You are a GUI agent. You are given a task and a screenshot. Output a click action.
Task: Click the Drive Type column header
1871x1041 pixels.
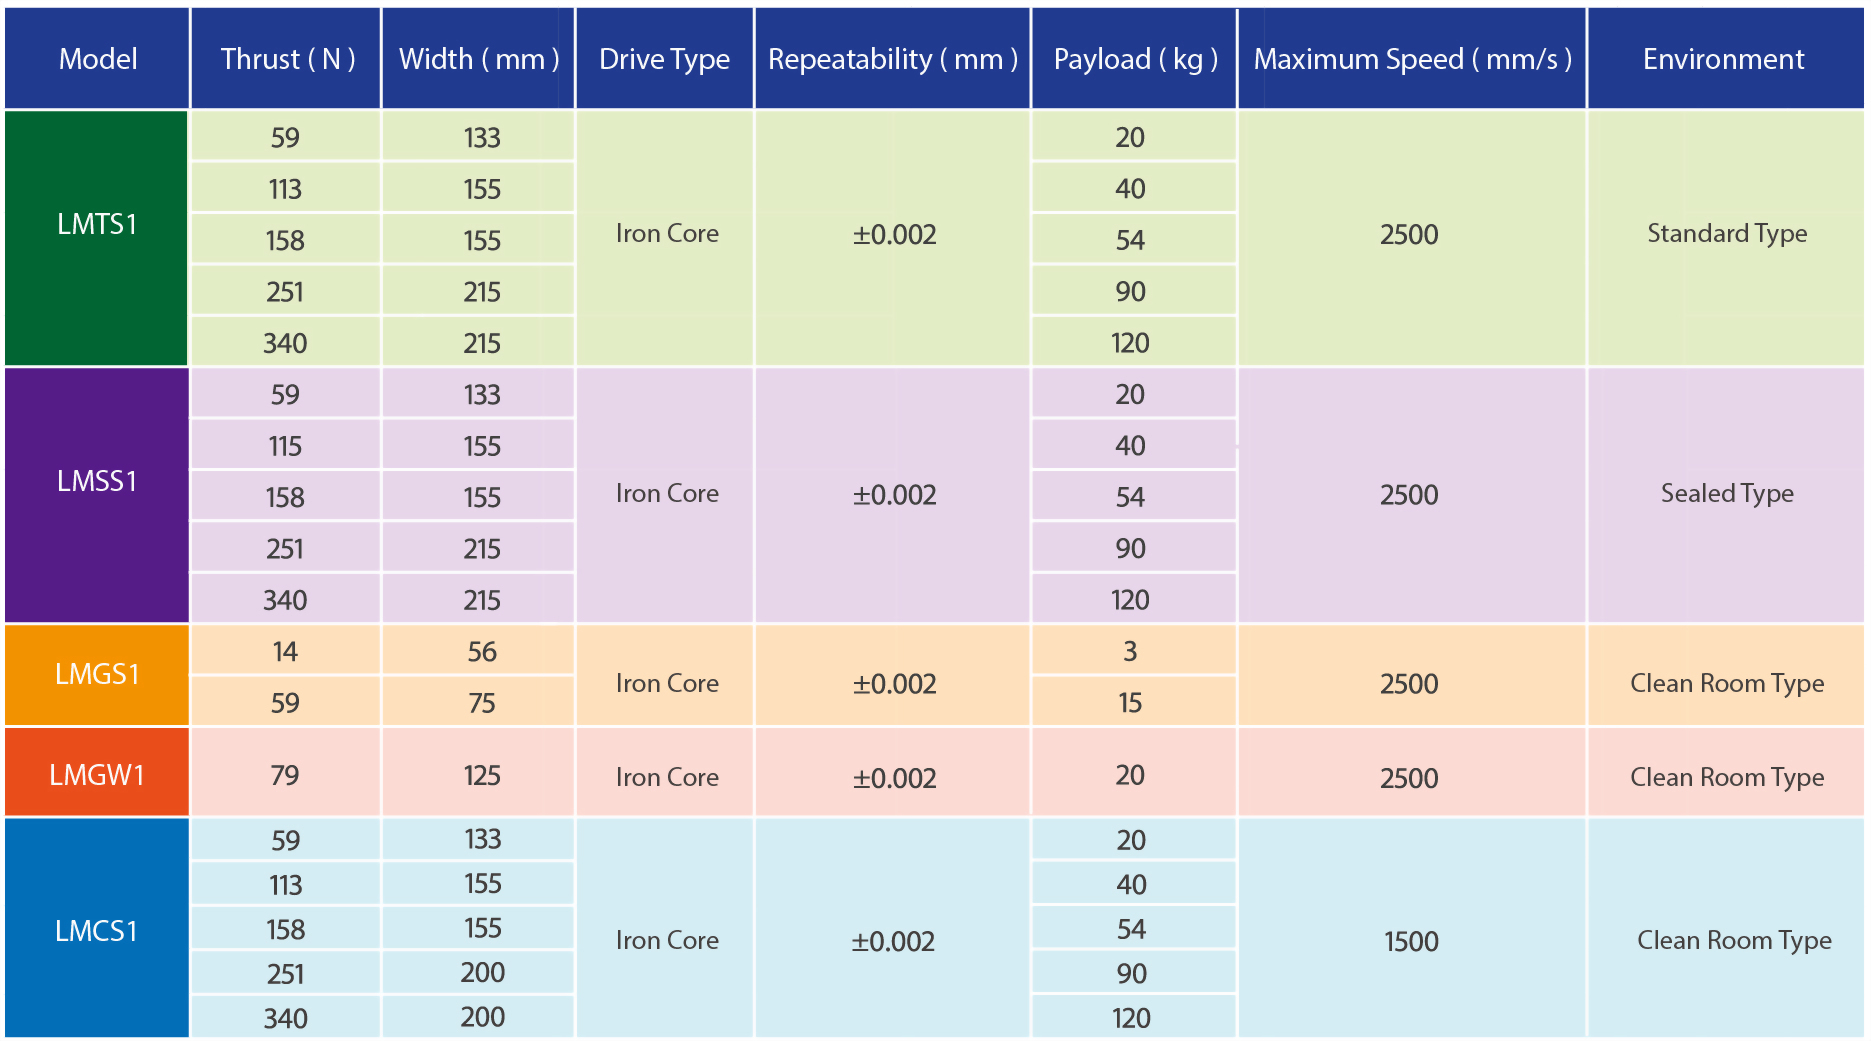click(664, 59)
